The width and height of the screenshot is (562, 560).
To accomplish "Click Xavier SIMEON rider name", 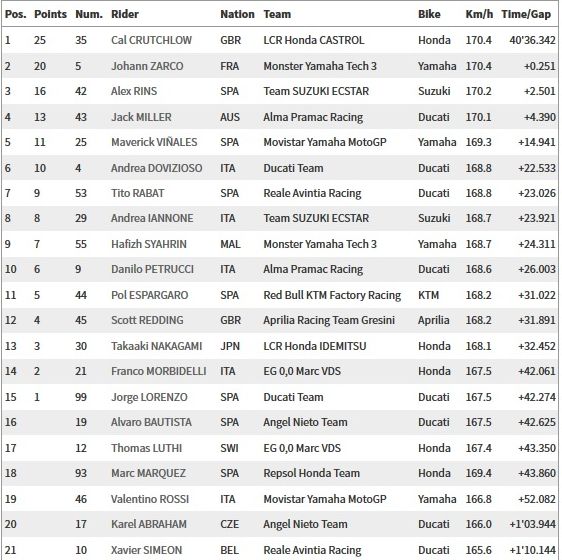I will tap(146, 550).
